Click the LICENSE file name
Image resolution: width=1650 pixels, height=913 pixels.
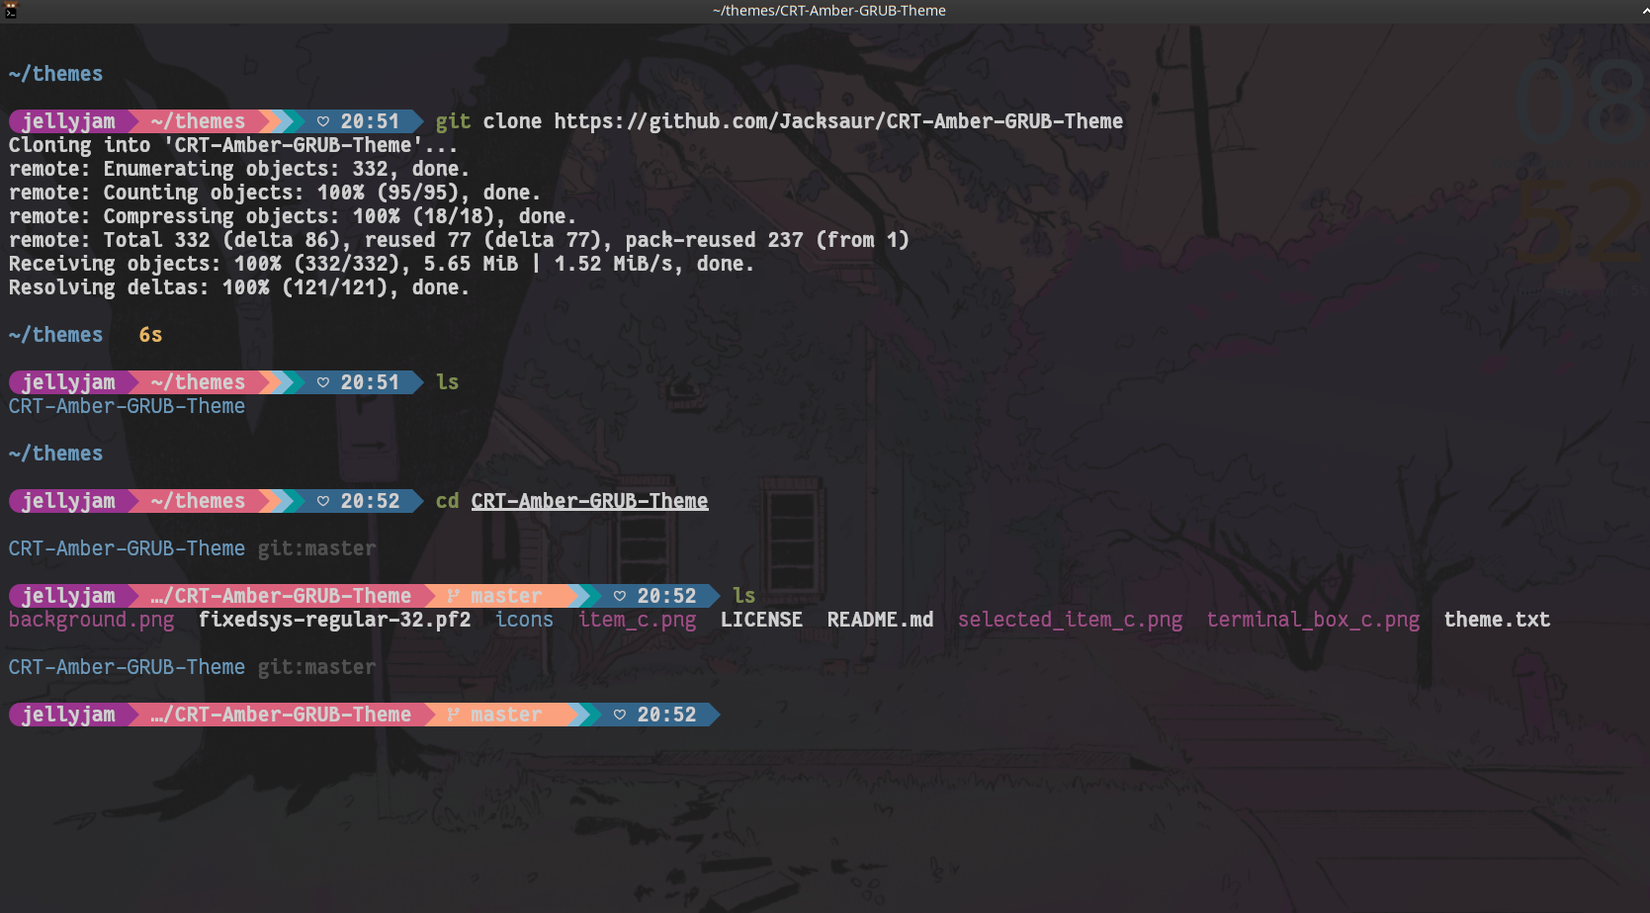point(761,620)
